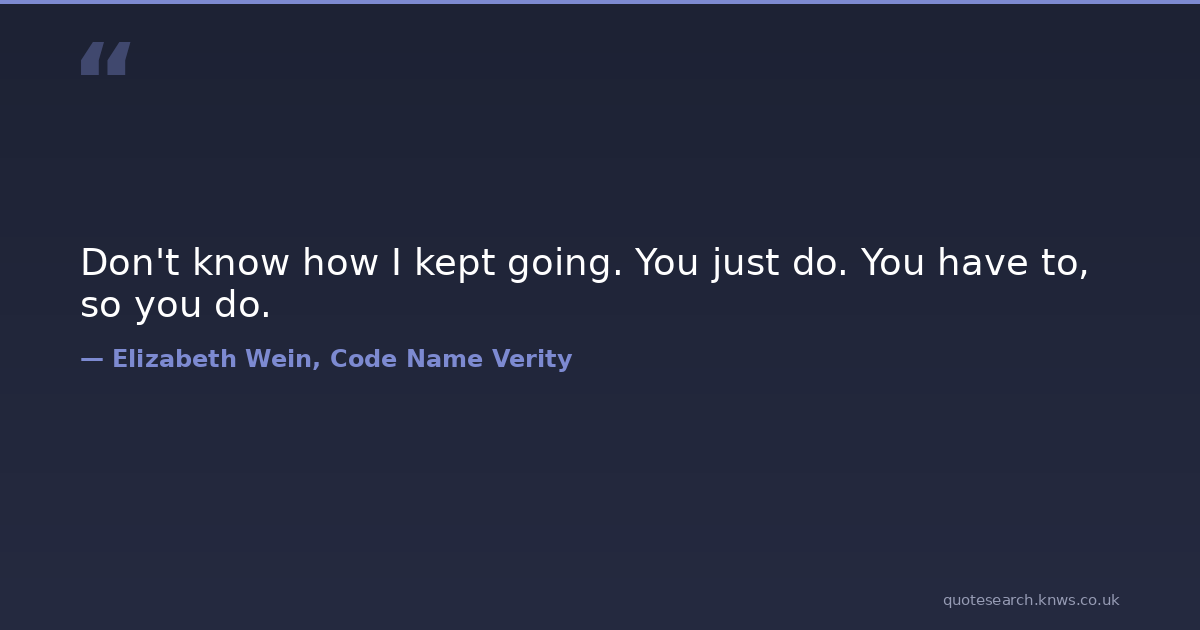Click the surname Wein in the attribution
The image size is (1200, 630).
pos(283,360)
